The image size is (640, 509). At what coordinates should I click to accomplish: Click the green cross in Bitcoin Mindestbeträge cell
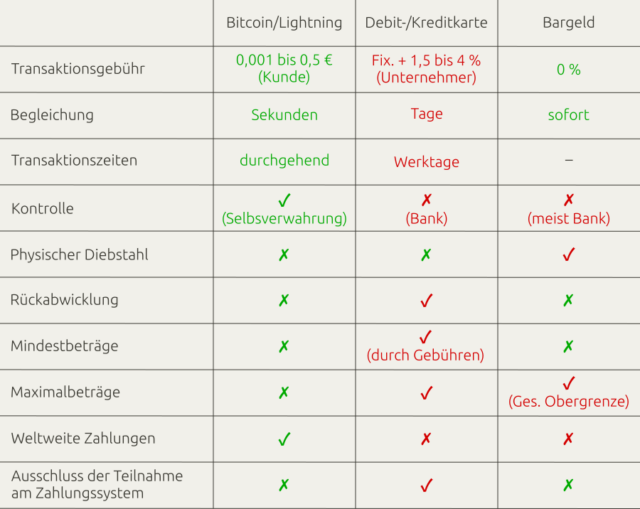tap(284, 347)
